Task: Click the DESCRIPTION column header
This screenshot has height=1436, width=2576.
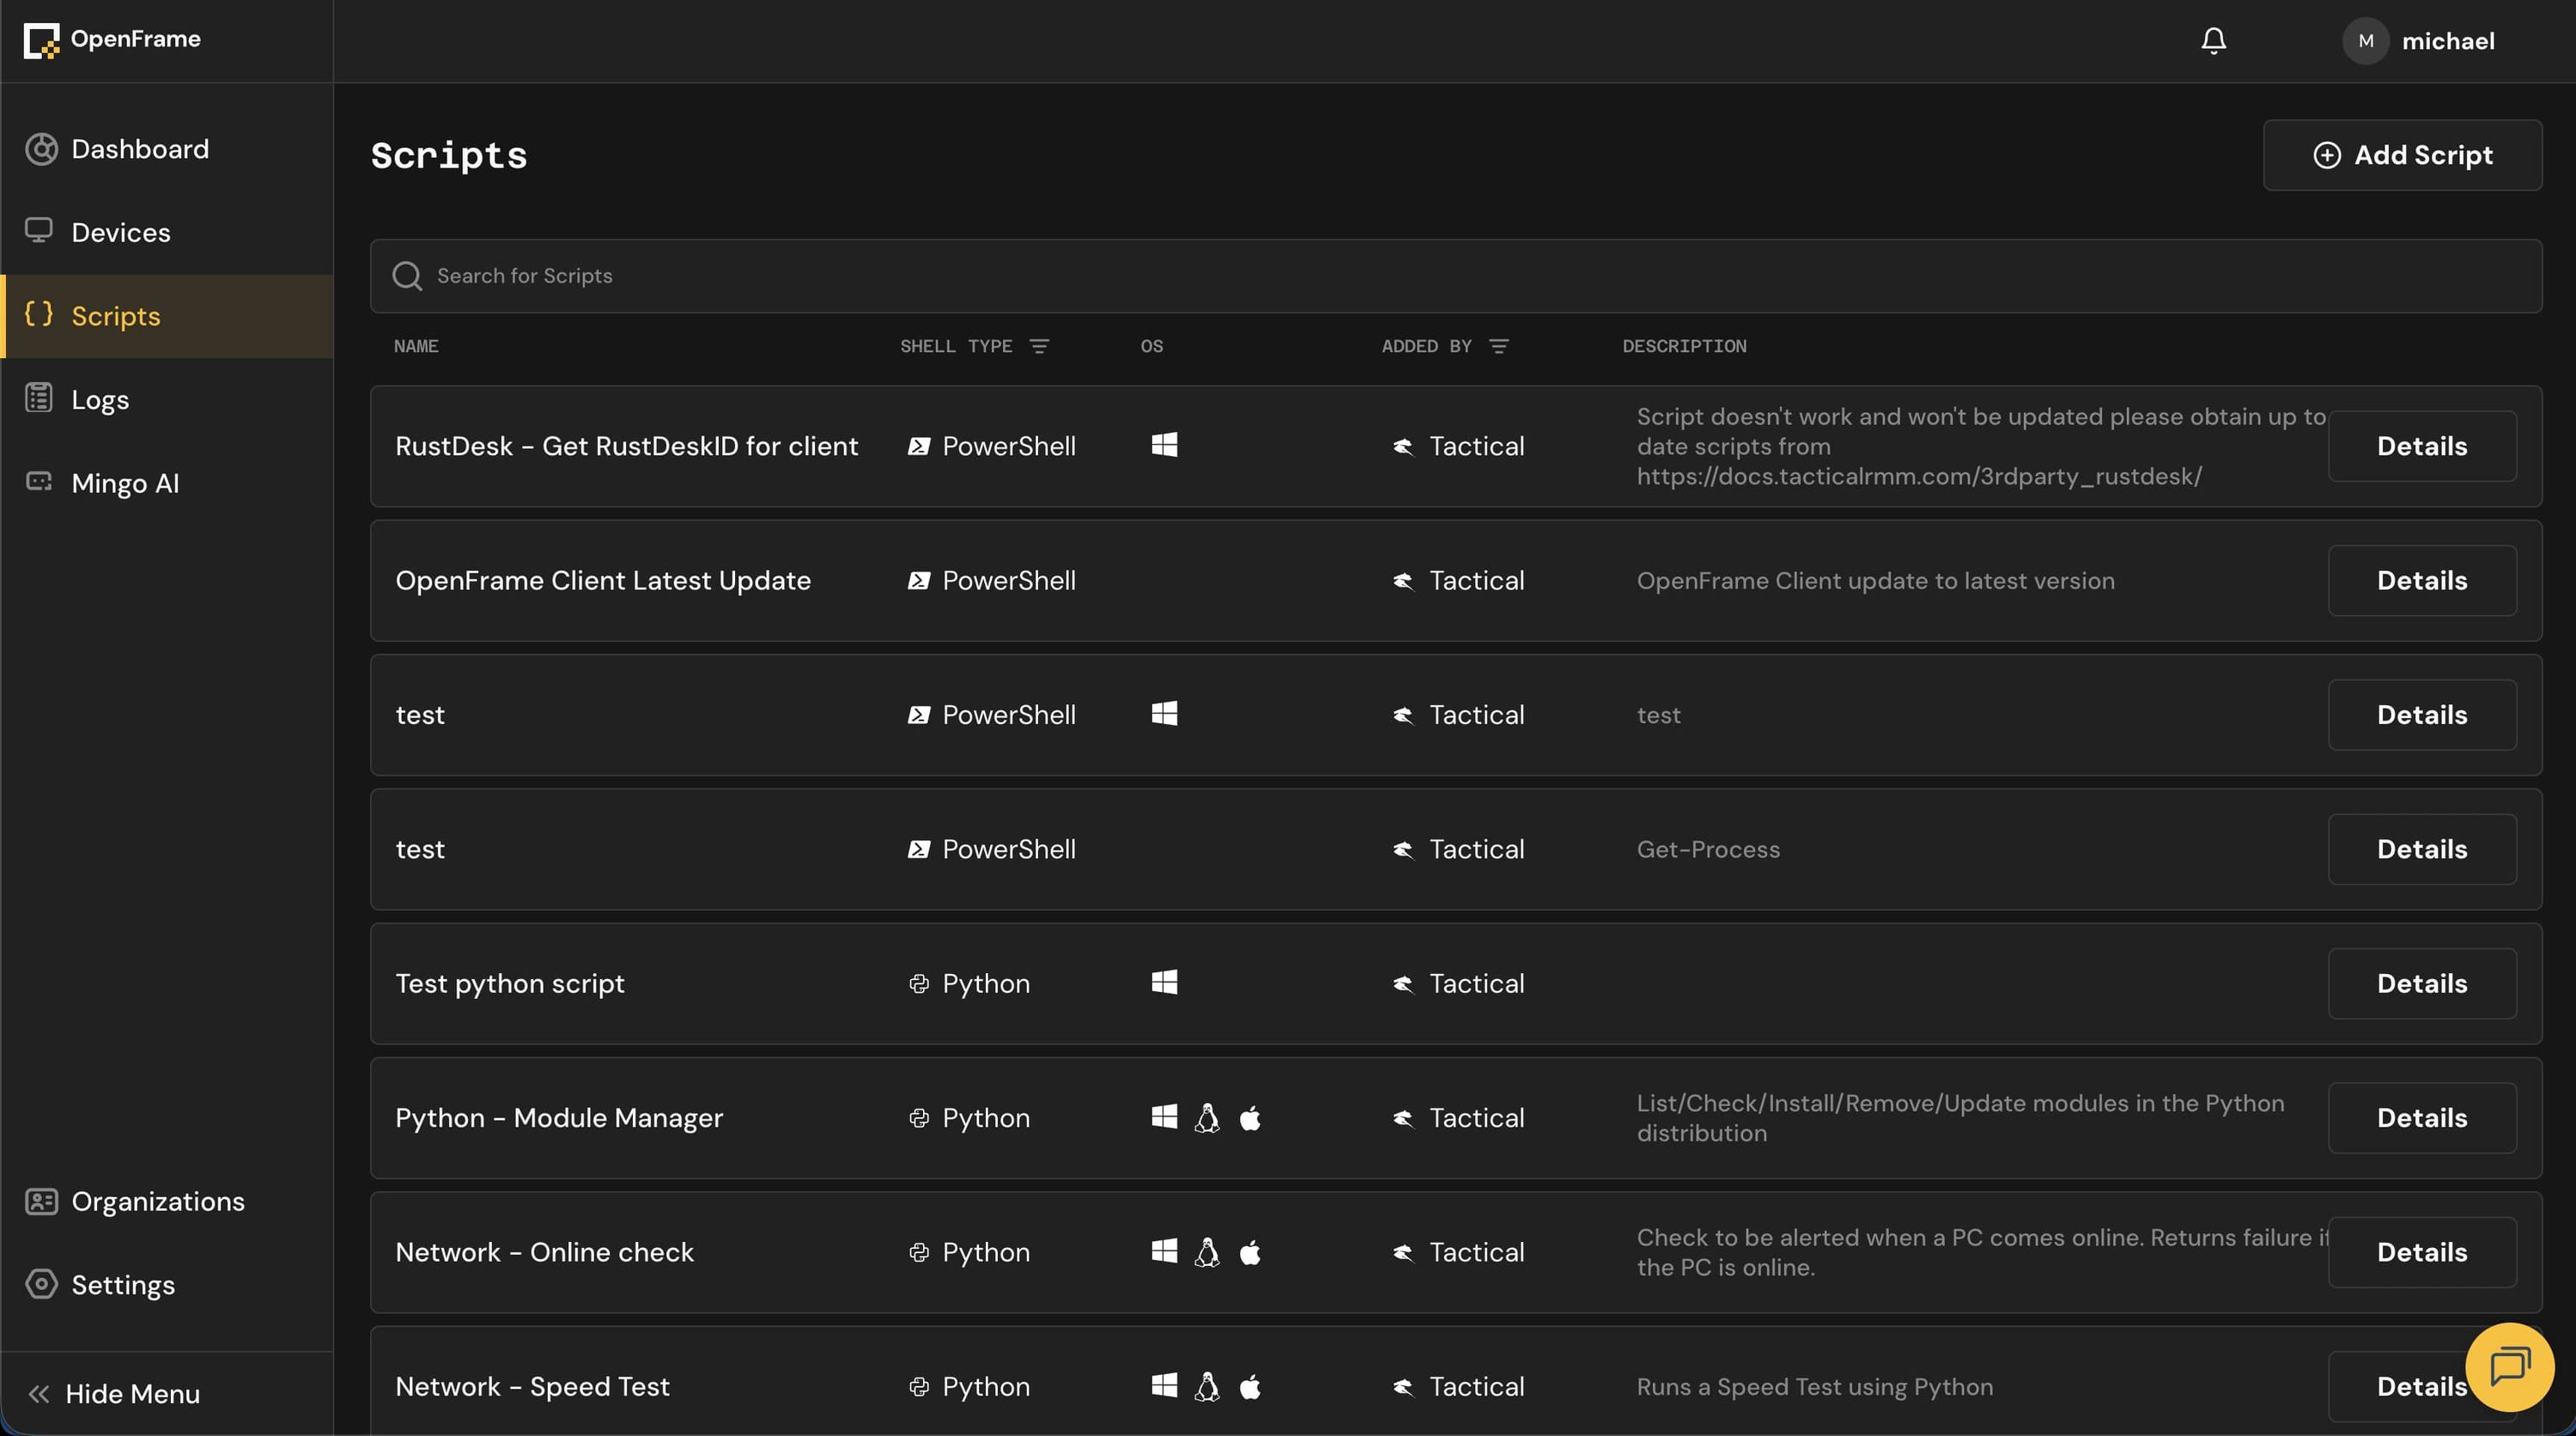Action: click(x=1684, y=346)
